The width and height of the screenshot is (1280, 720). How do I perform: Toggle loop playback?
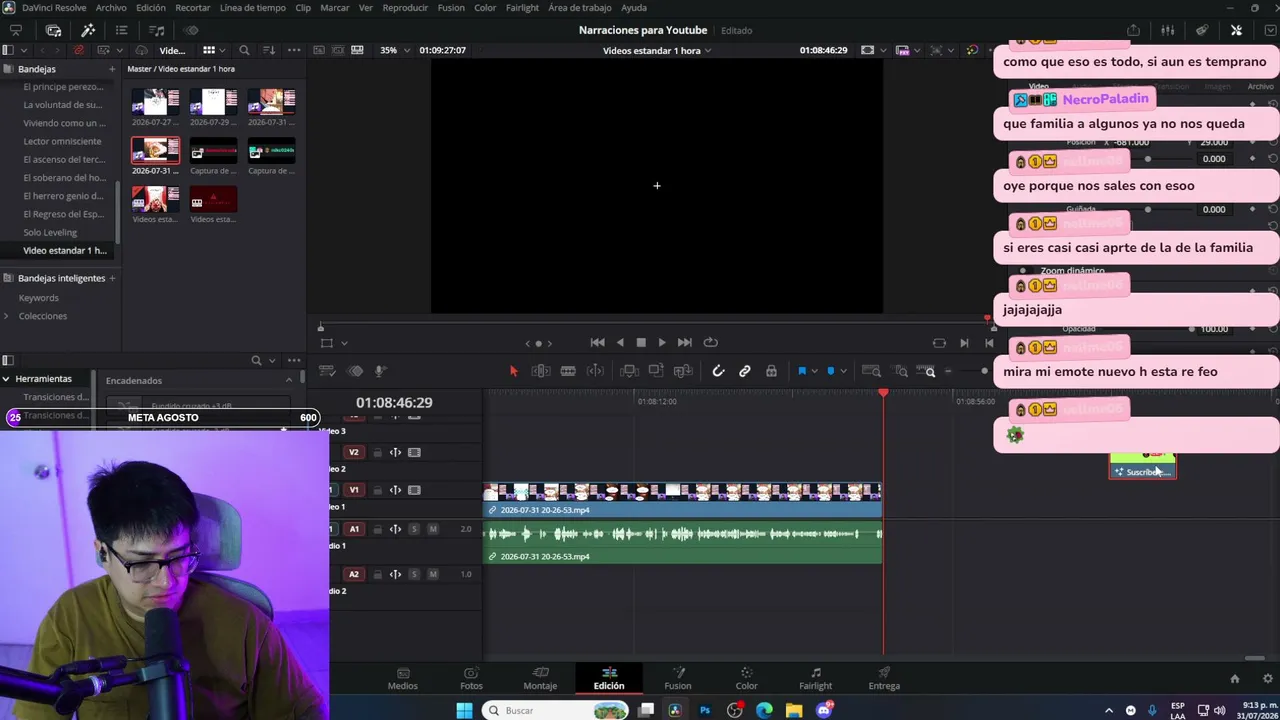tap(711, 343)
